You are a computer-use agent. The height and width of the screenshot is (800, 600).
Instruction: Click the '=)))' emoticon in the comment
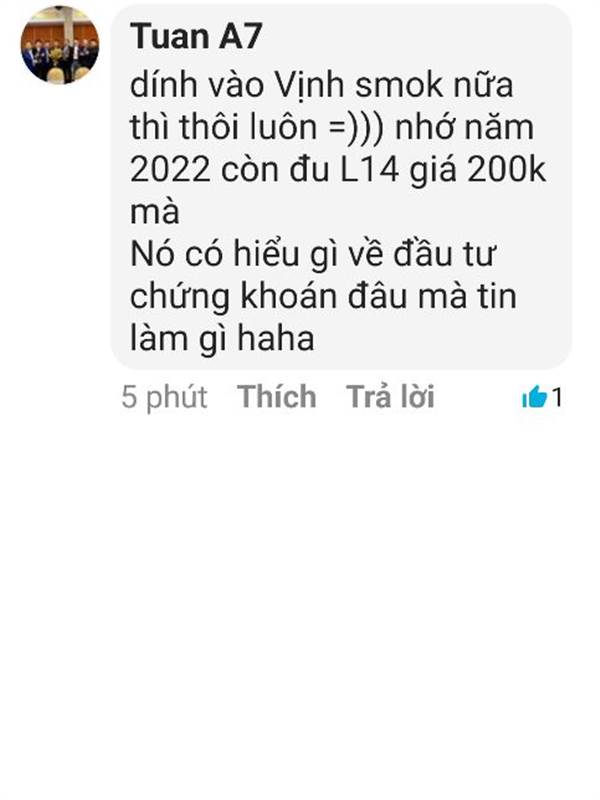click(356, 127)
